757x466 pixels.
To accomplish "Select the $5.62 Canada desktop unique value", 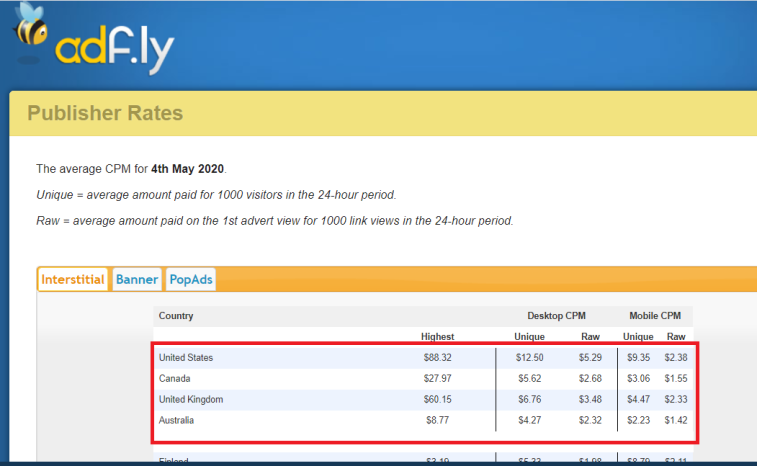I will tap(530, 379).
